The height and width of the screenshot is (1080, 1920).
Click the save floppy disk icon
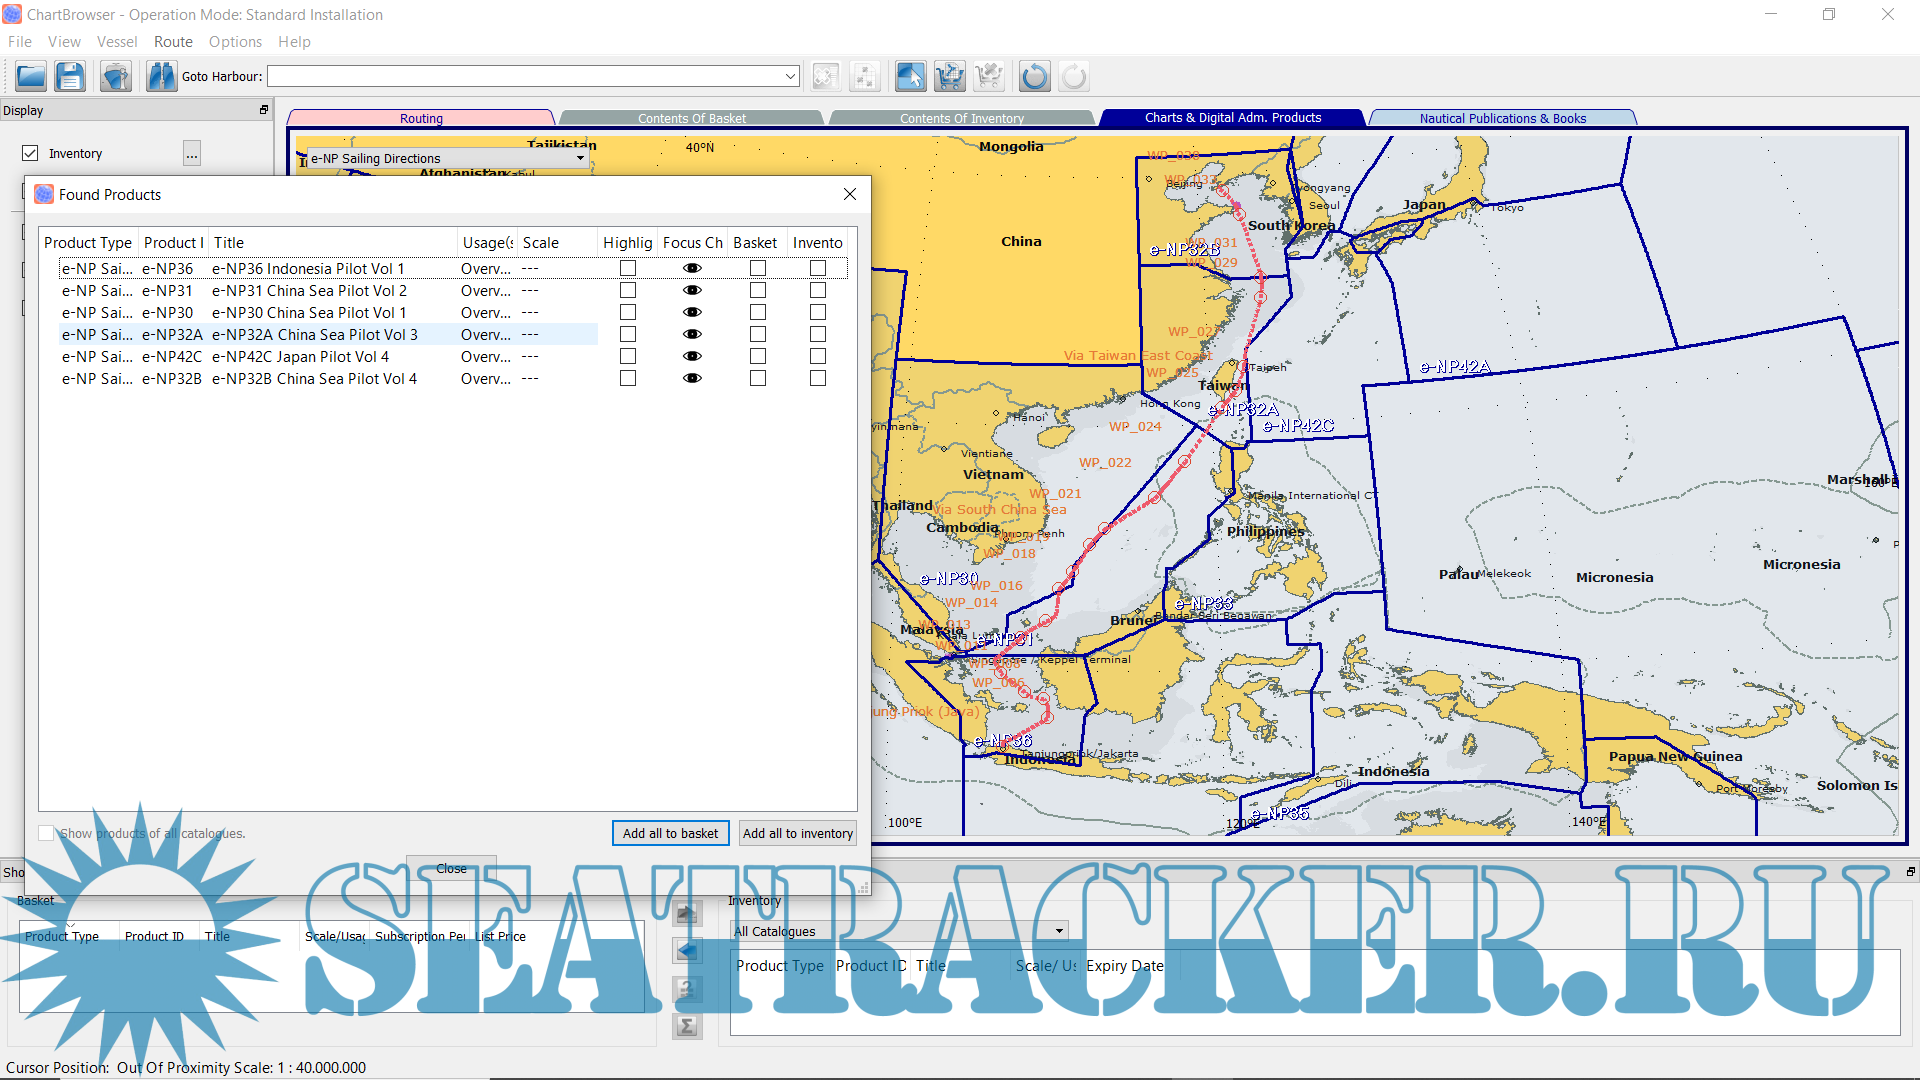tap(70, 76)
